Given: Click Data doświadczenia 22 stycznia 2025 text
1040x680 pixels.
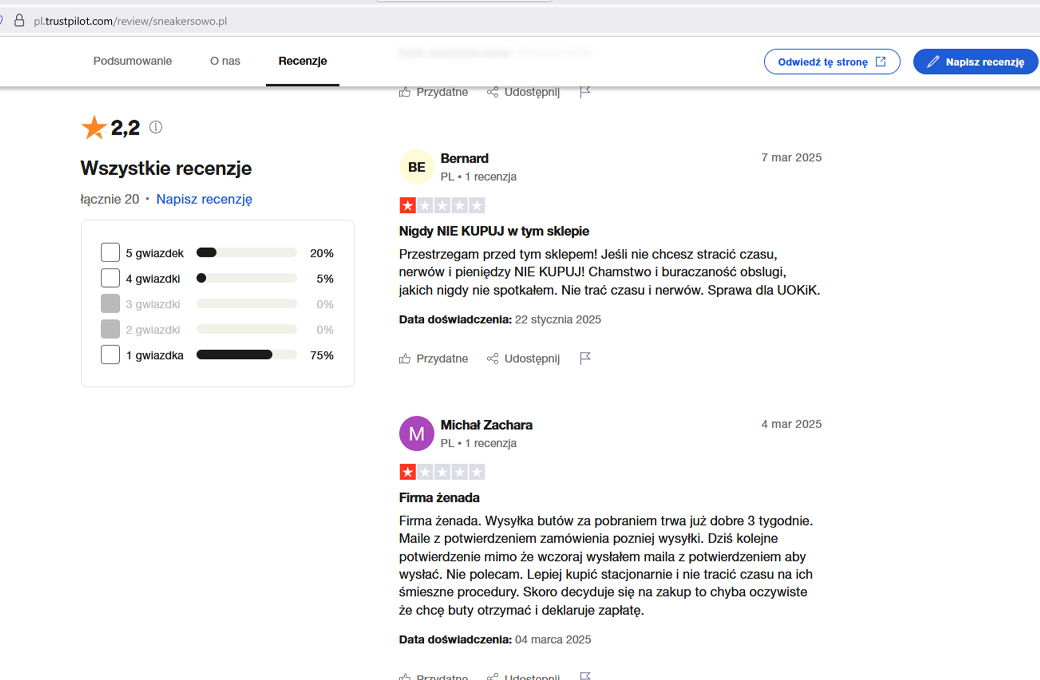Looking at the screenshot, I should [500, 320].
